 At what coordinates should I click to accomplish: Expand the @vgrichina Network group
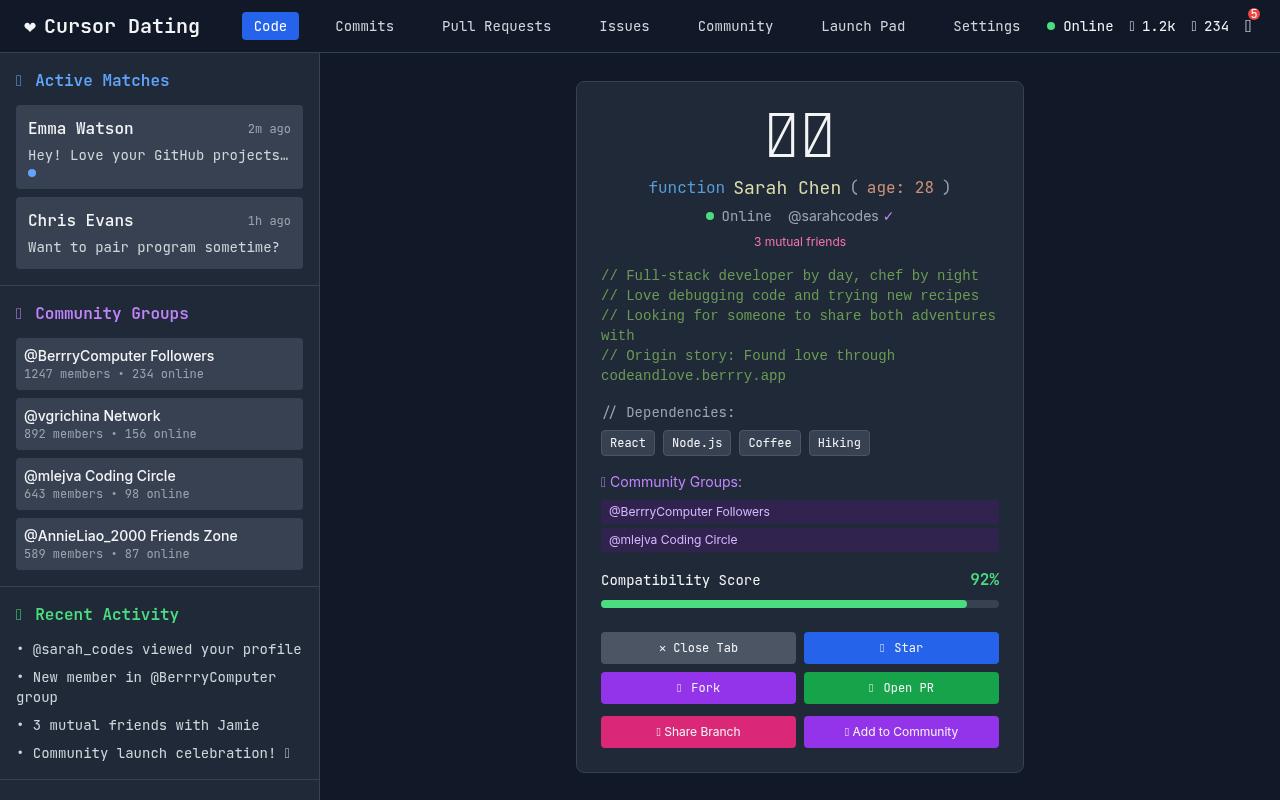pyautogui.click(x=159, y=424)
